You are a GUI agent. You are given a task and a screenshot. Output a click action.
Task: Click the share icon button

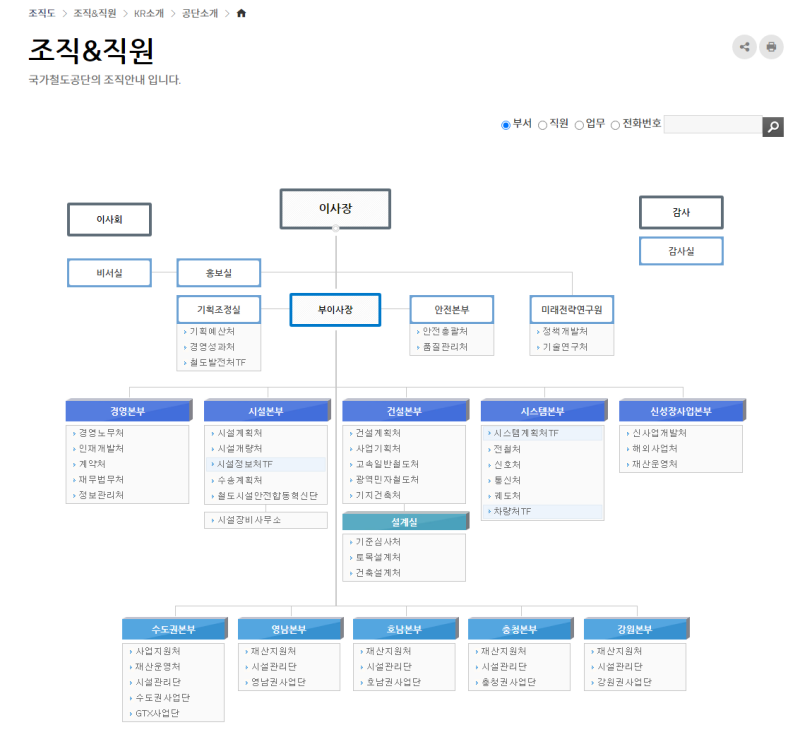coord(744,47)
